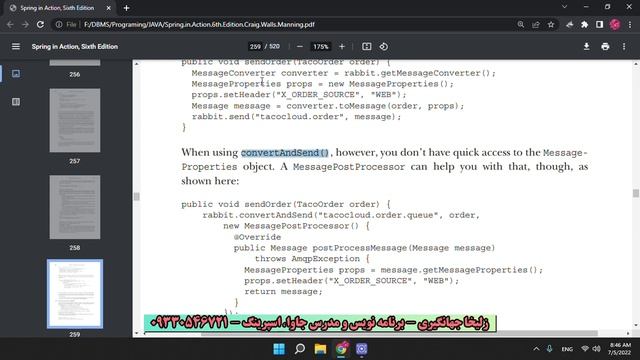
Task: Click the zoom level field 175%
Action: coord(320,47)
